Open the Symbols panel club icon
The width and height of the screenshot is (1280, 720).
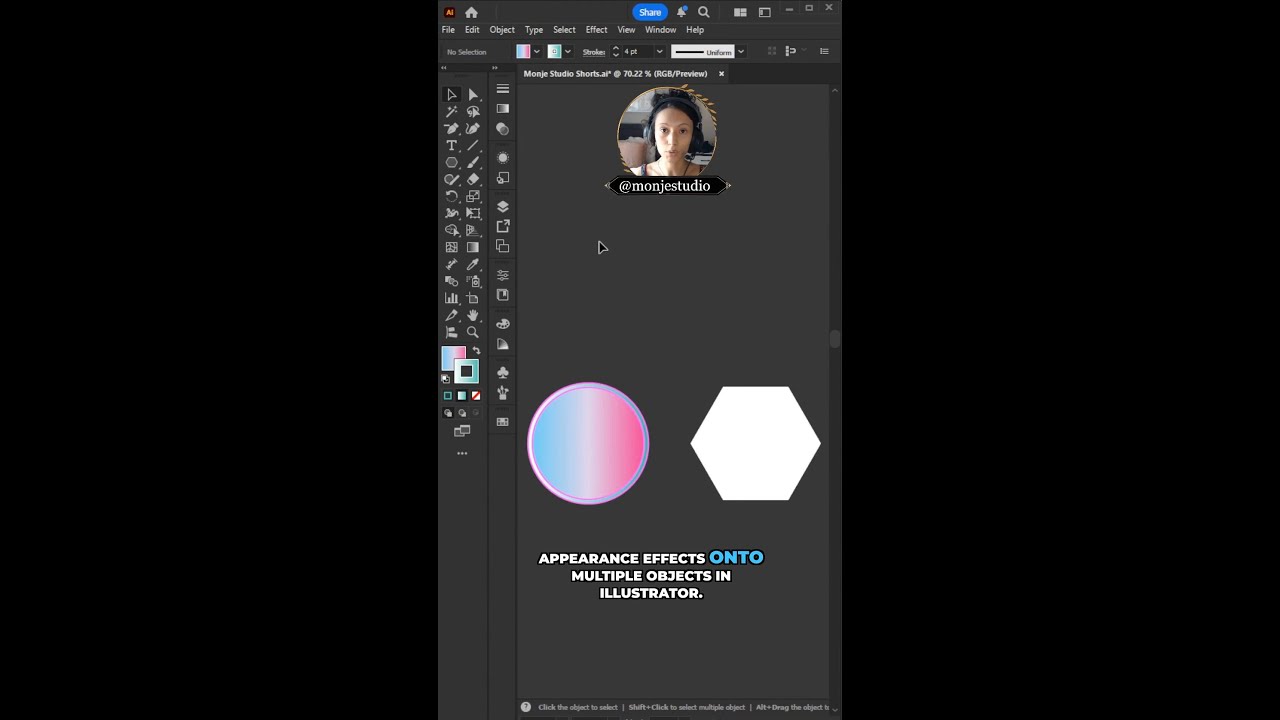coord(503,373)
